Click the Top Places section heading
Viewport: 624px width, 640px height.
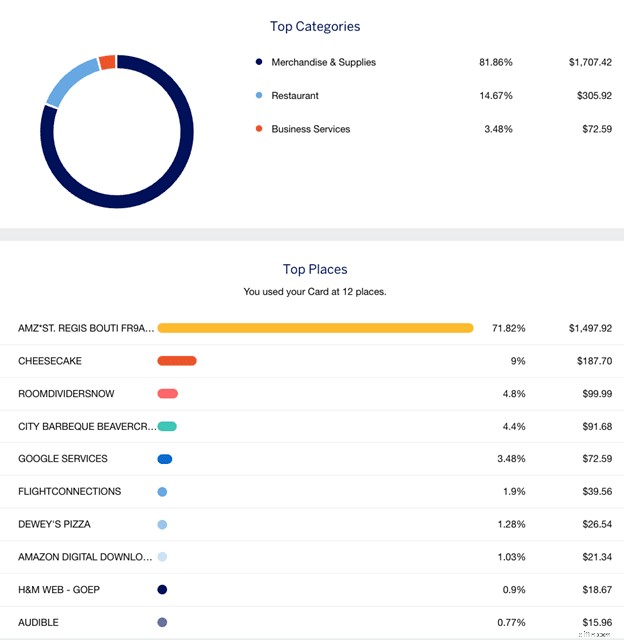pyautogui.click(x=315, y=269)
